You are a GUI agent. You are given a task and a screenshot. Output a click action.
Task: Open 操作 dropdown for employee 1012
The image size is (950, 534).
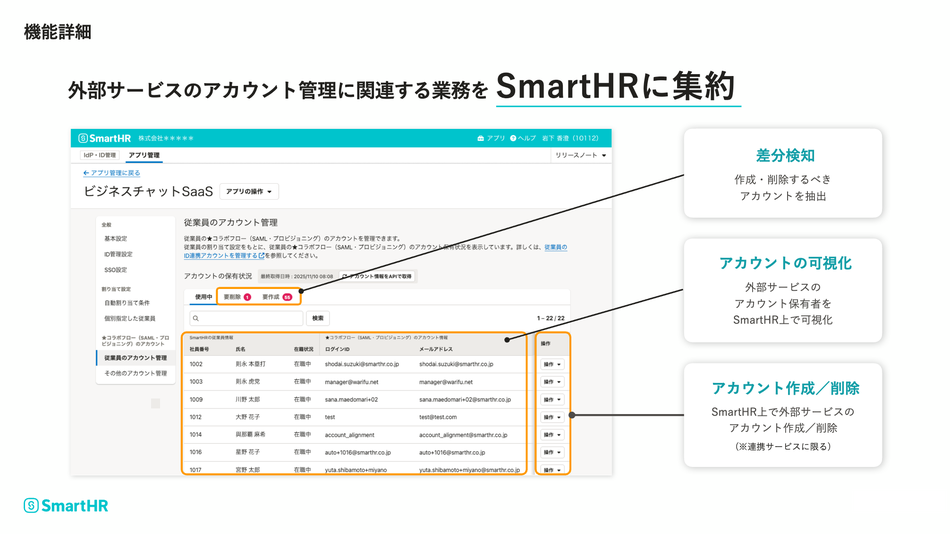click(552, 417)
